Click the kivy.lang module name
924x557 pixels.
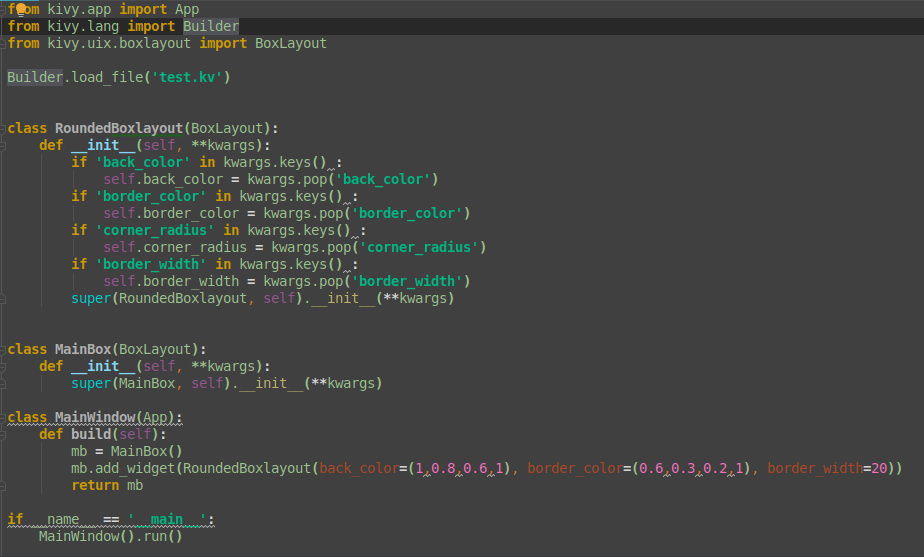(x=83, y=27)
